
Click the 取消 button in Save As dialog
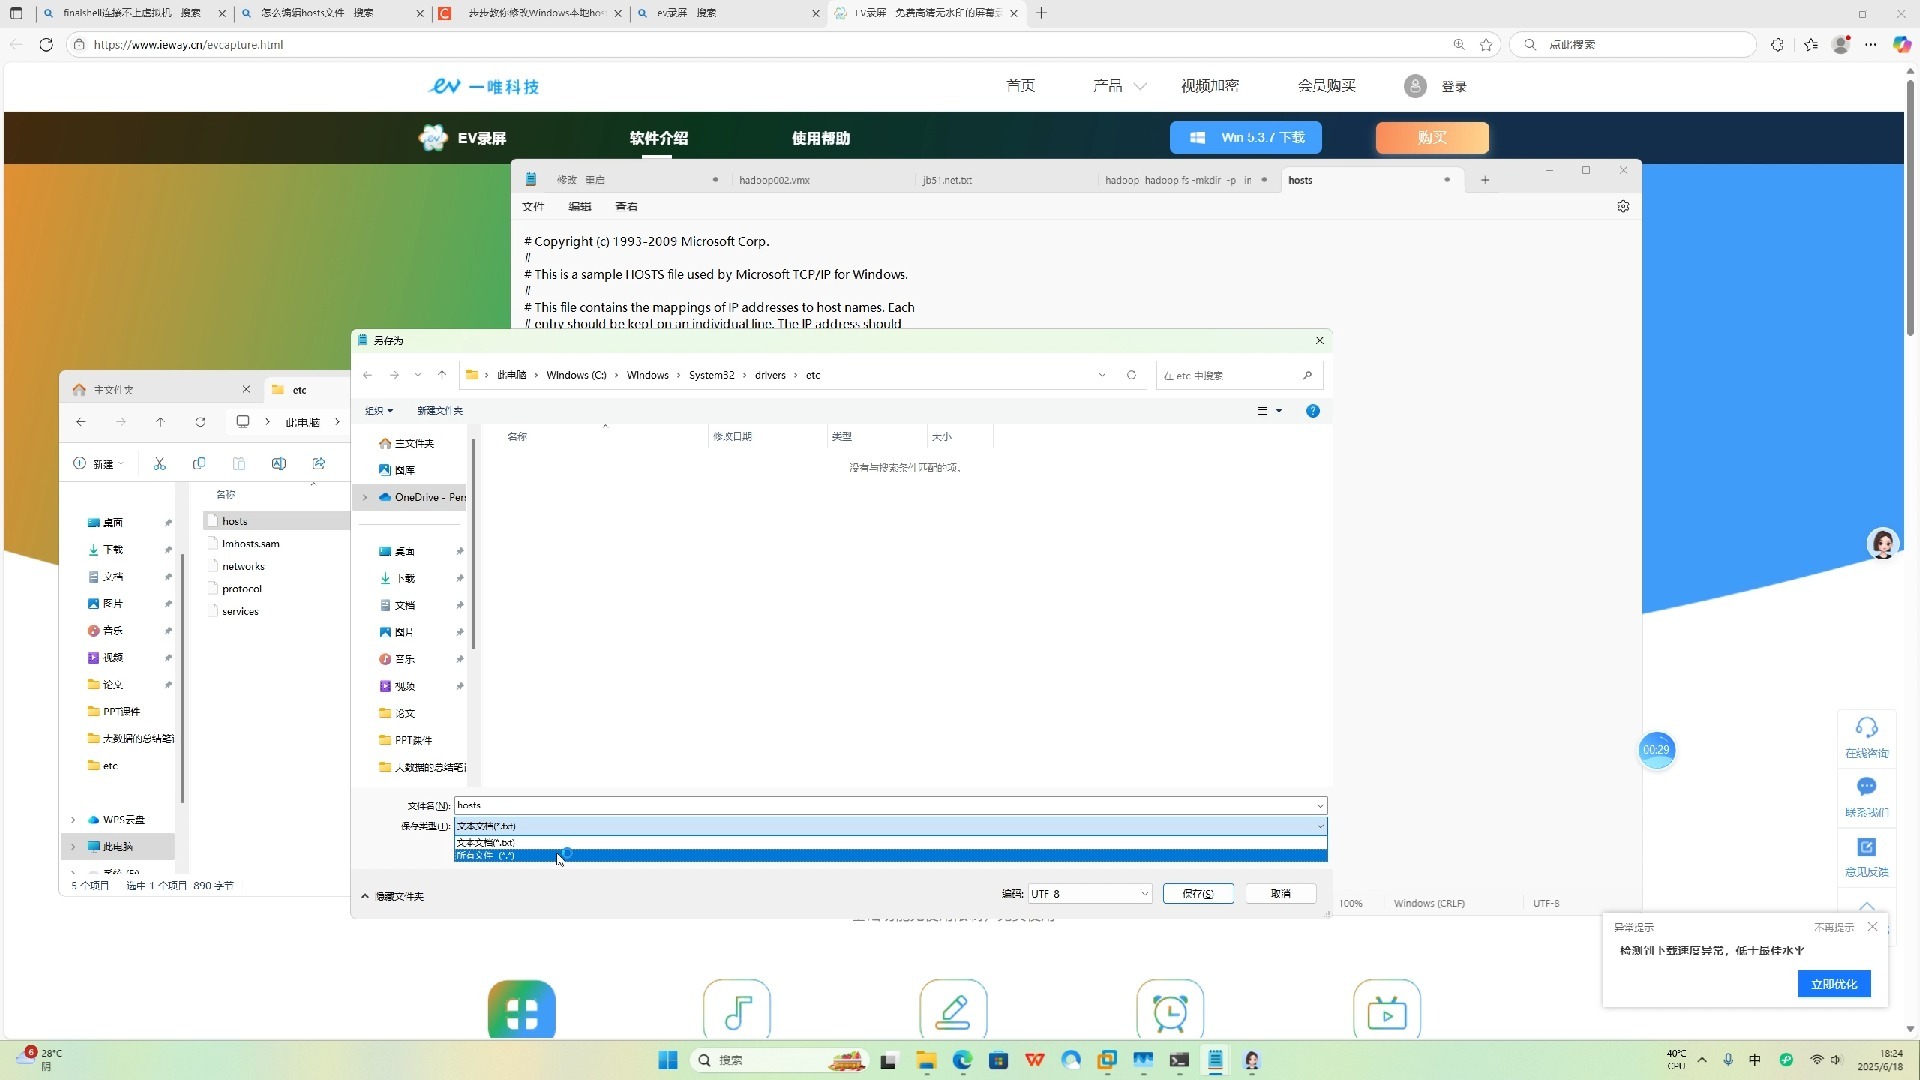1281,894
